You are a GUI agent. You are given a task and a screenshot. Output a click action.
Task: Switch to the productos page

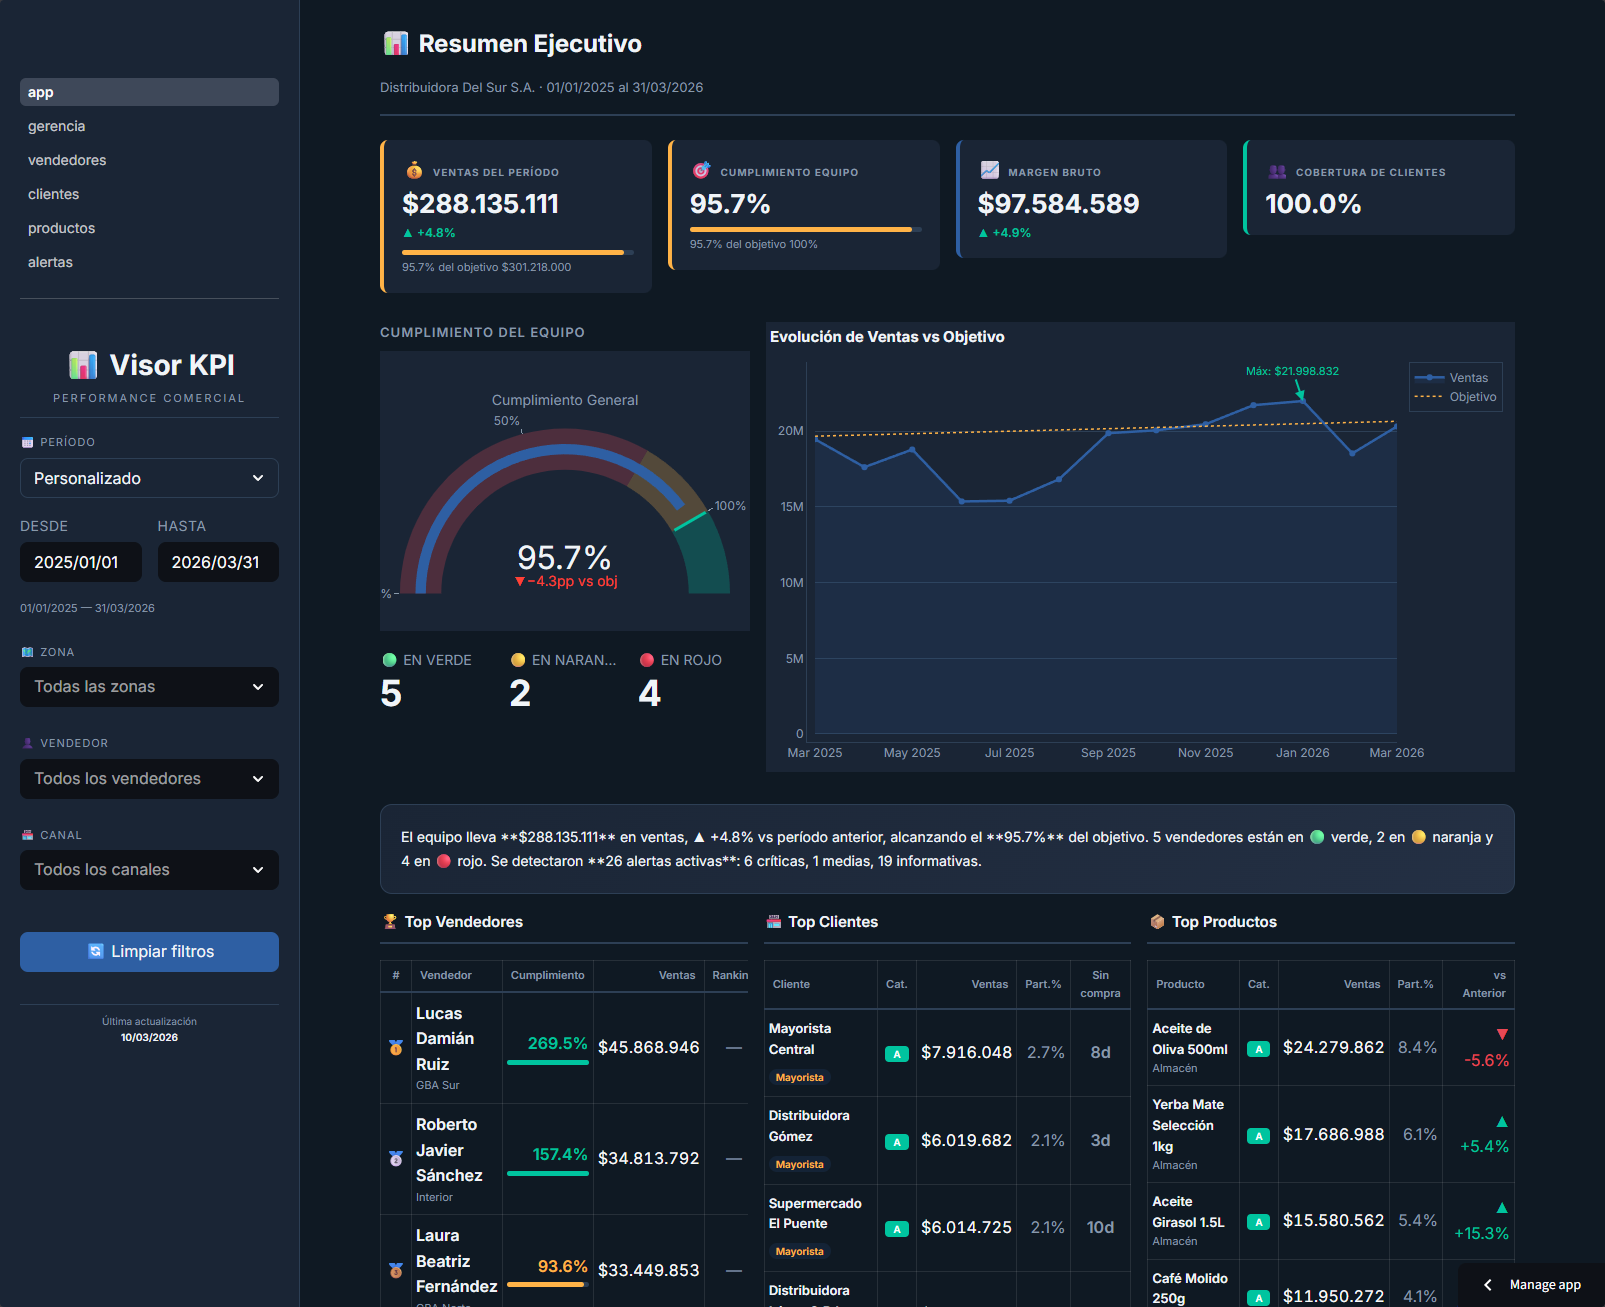point(149,228)
